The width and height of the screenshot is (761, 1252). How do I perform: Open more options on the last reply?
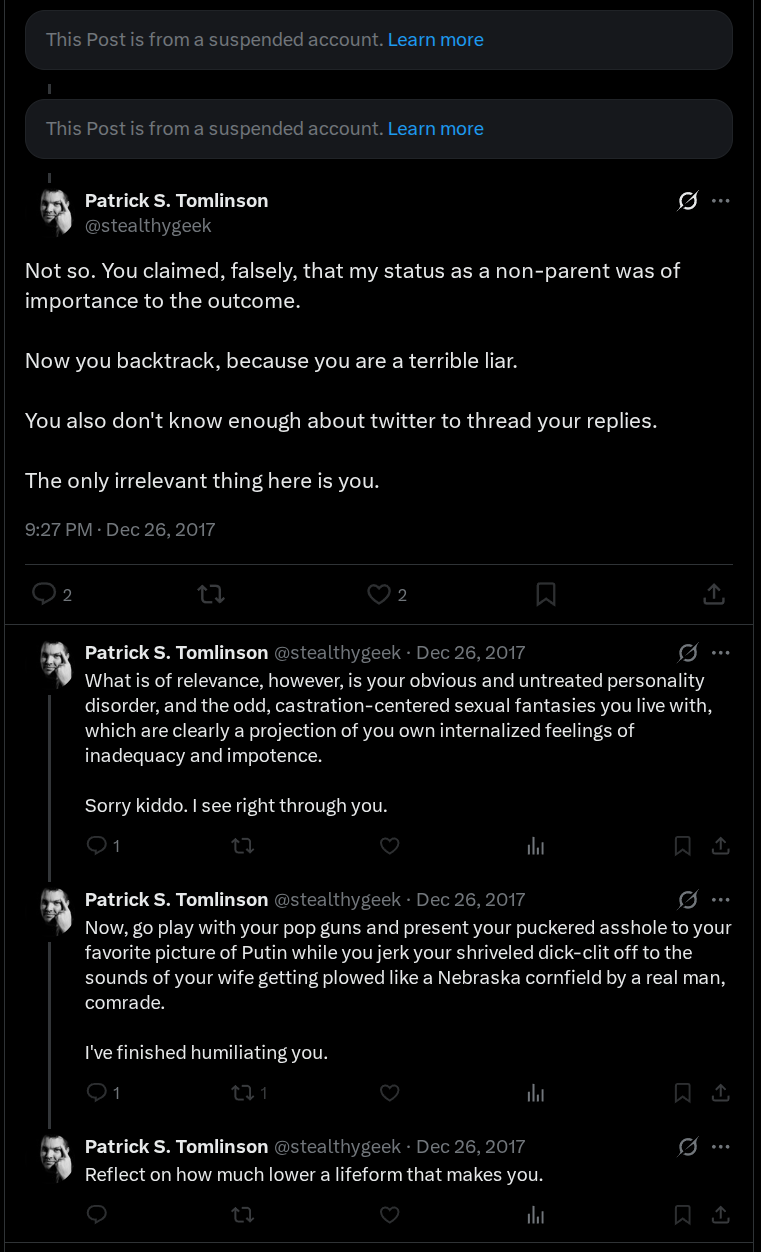(720, 1147)
